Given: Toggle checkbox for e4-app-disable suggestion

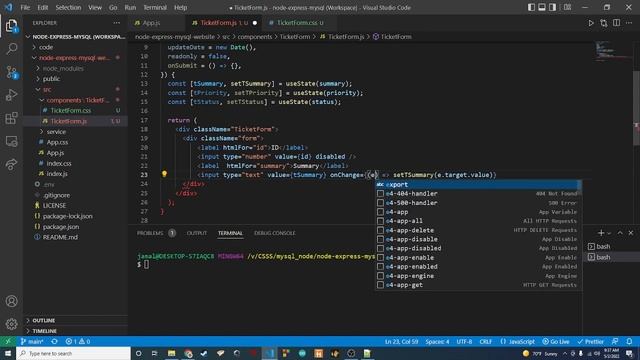Looking at the screenshot, I should (380, 239).
